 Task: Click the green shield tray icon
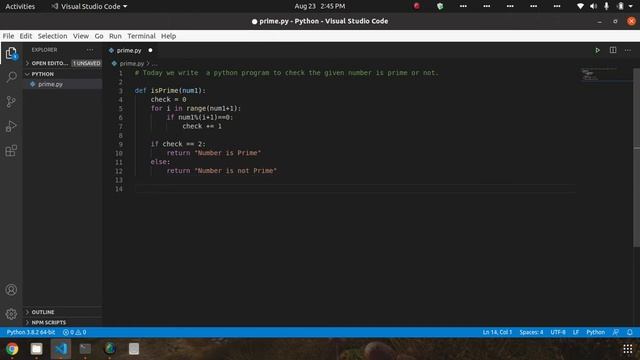point(440,6)
